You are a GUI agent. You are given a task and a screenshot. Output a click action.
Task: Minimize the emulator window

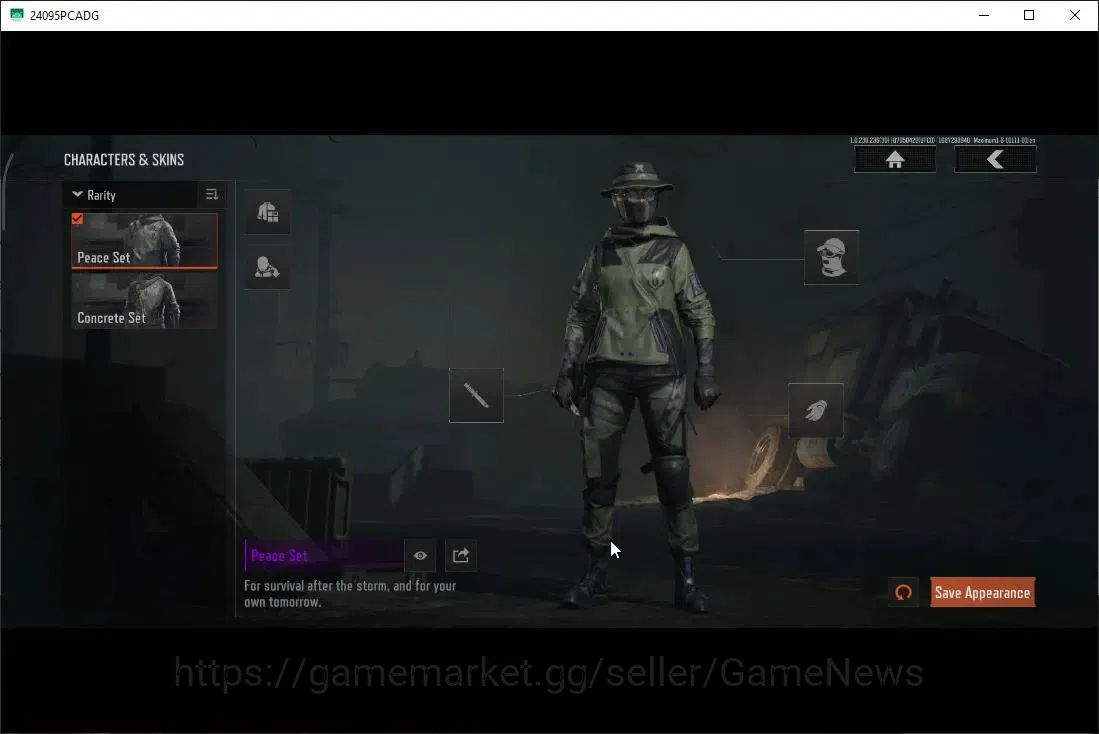984,15
